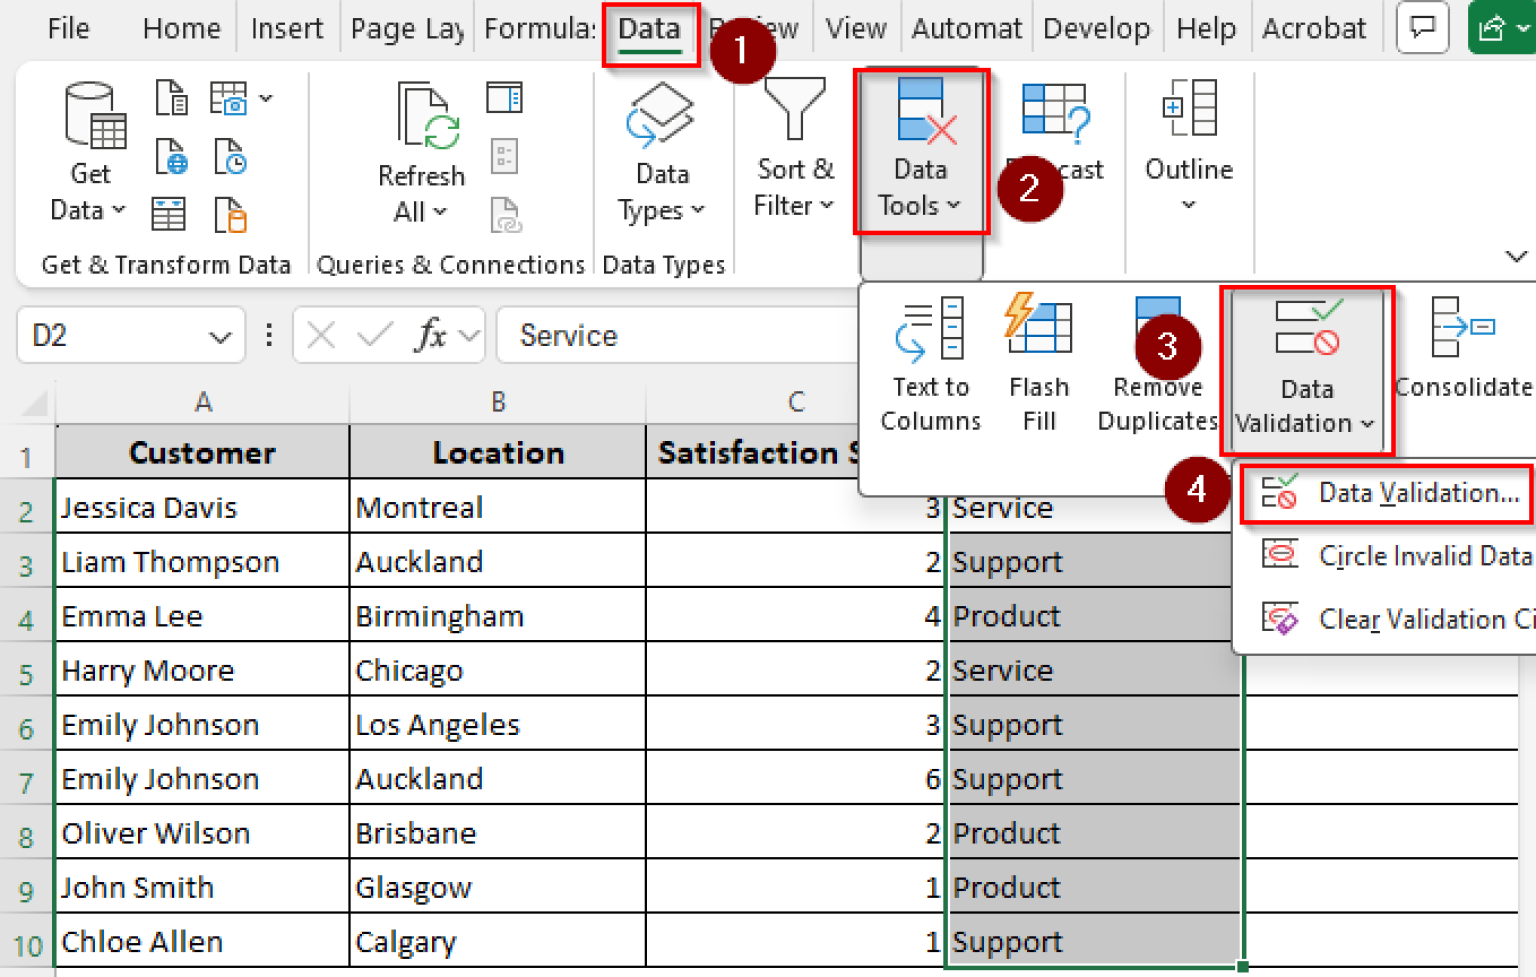This screenshot has height=977, width=1536.
Task: Select cell A1 containing Customer
Action: (x=200, y=452)
